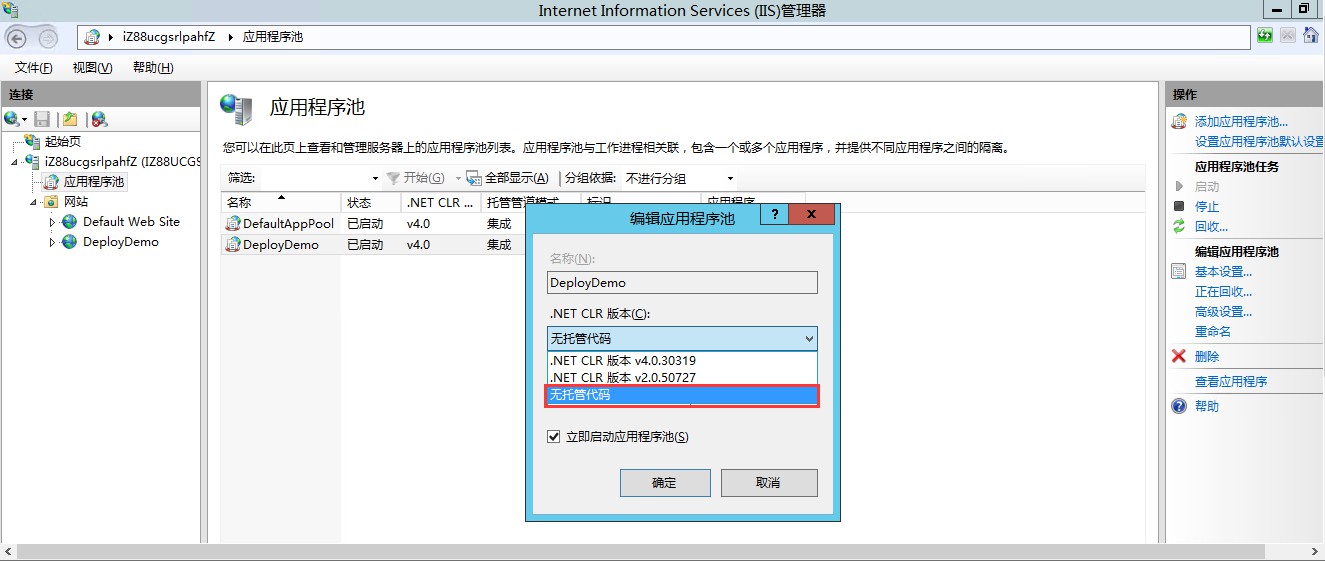The width and height of the screenshot is (1325, 561).
Task: Click the red X delete icon in actions
Action: point(1179,356)
